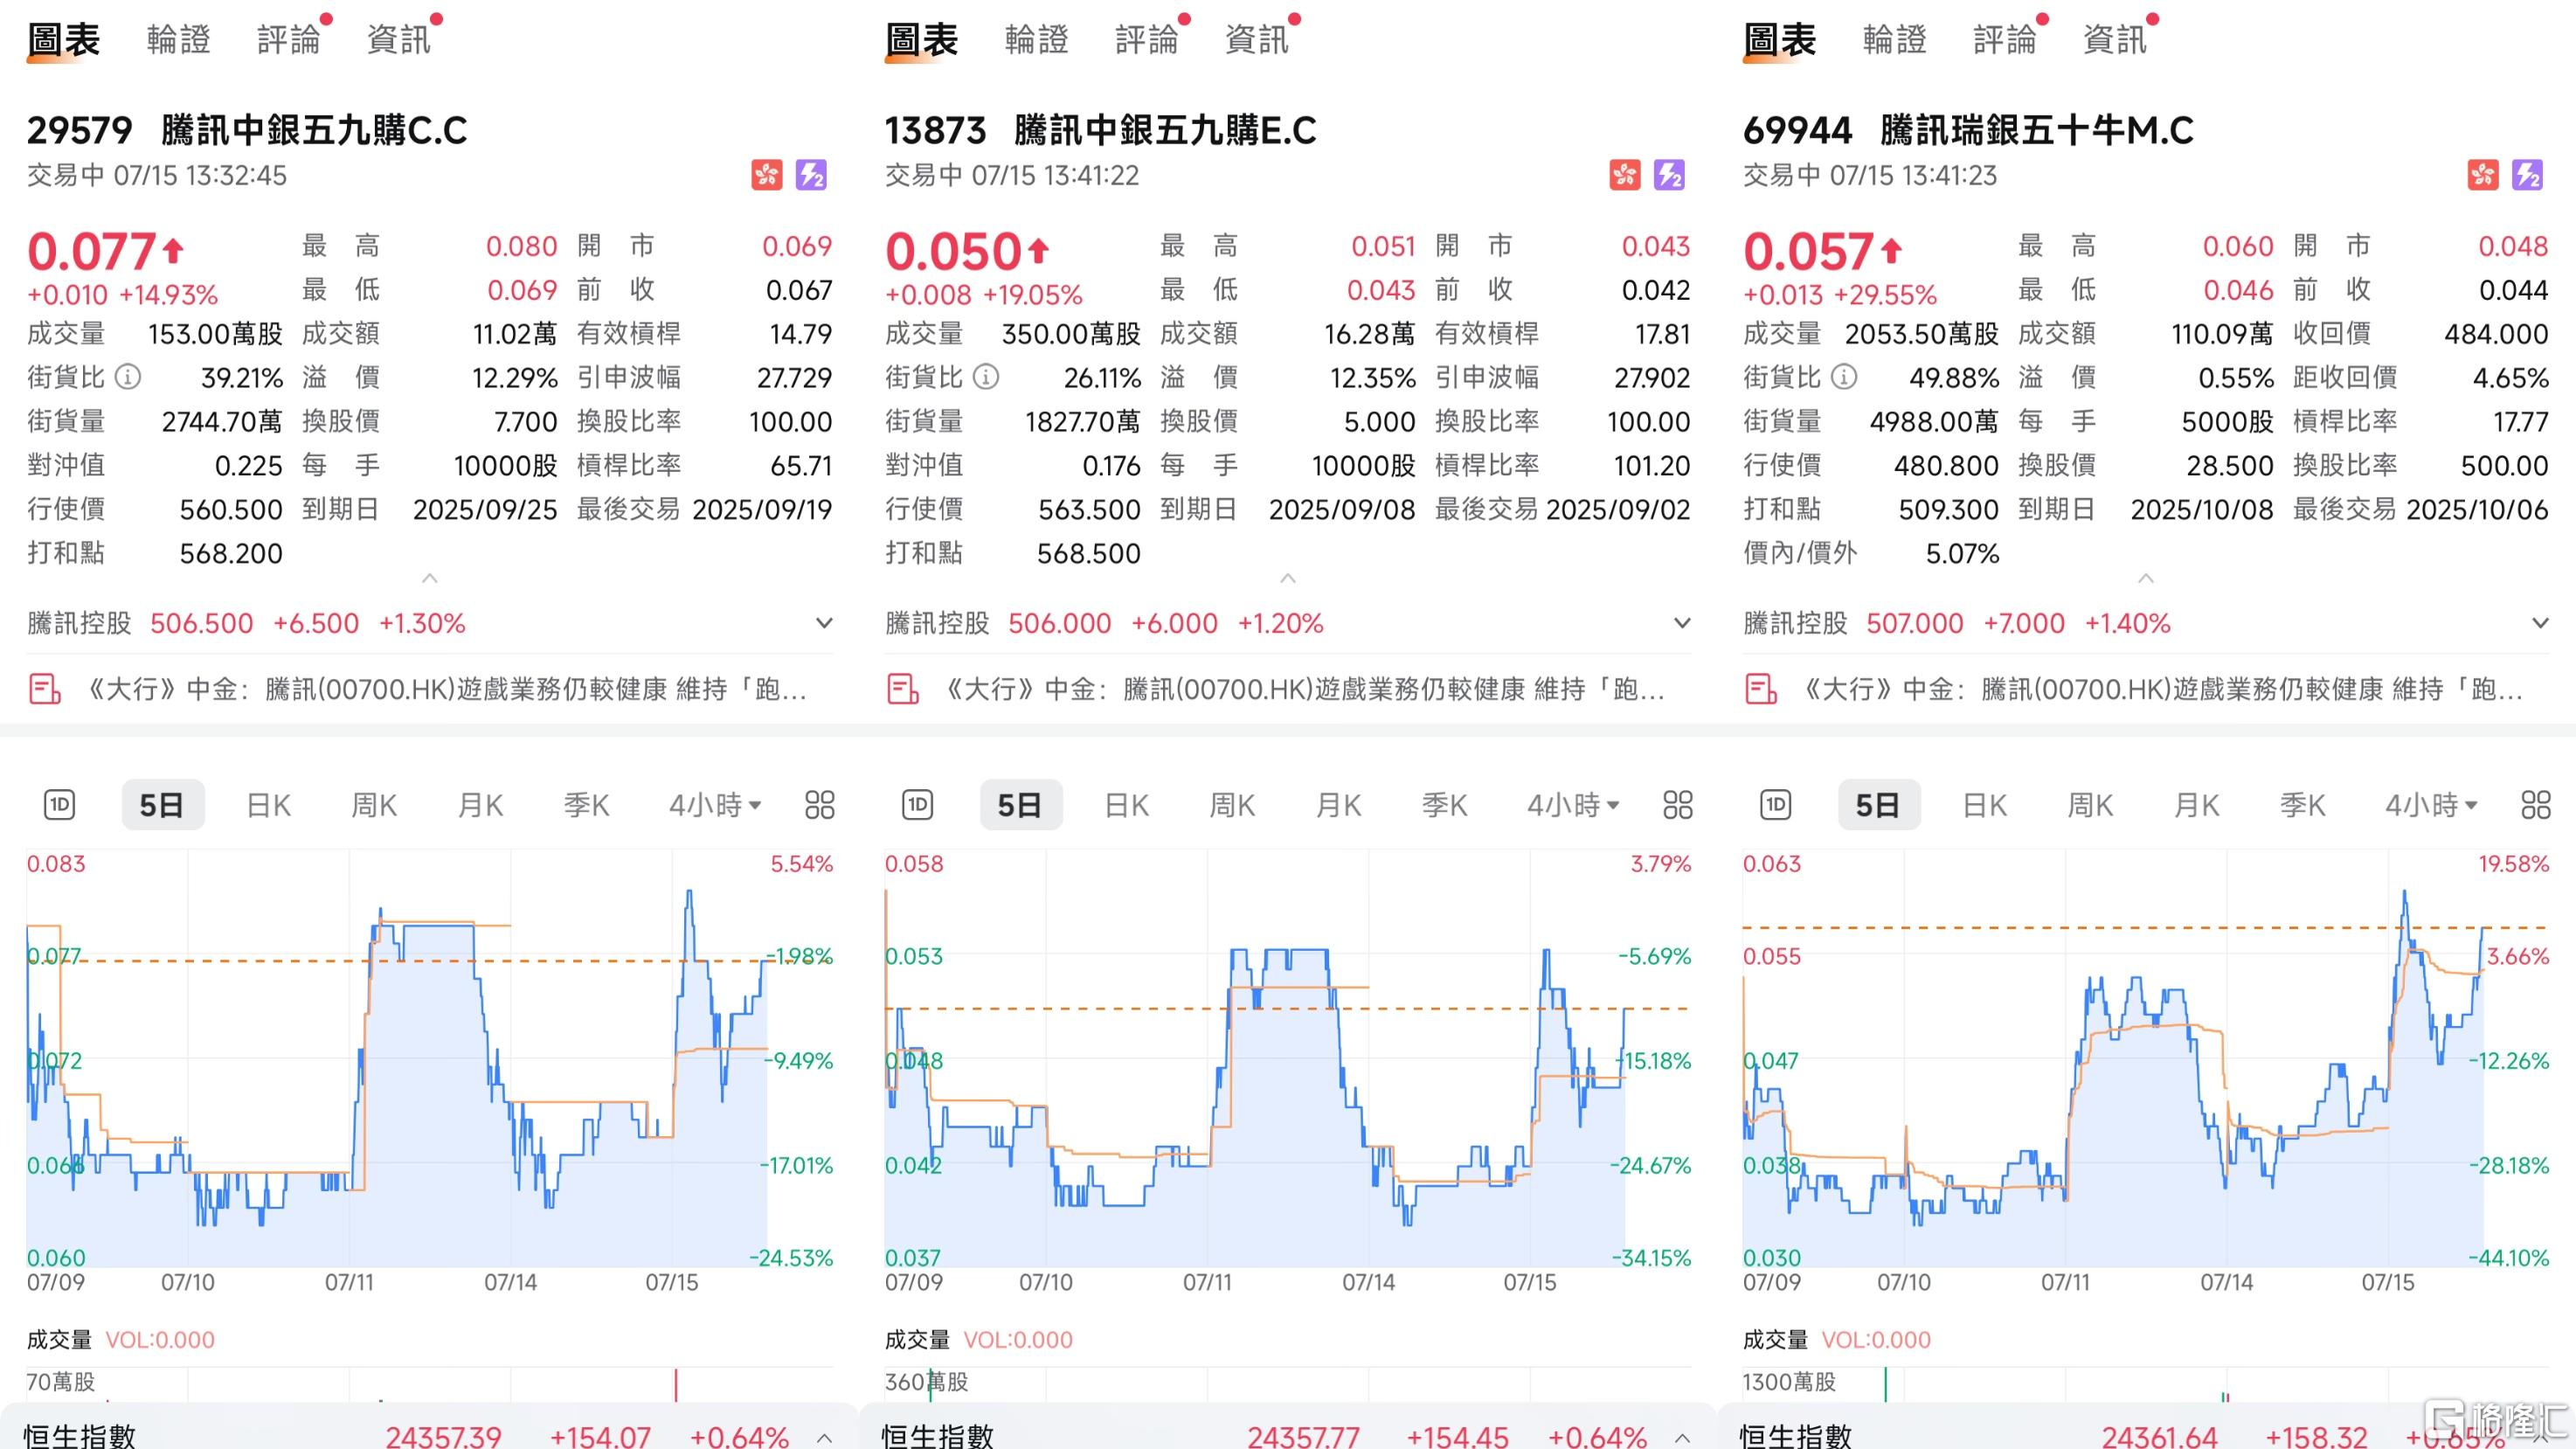The height and width of the screenshot is (1449, 2576).
Task: Switch to 評論 tab in 13873 panel
Action: (x=1147, y=40)
